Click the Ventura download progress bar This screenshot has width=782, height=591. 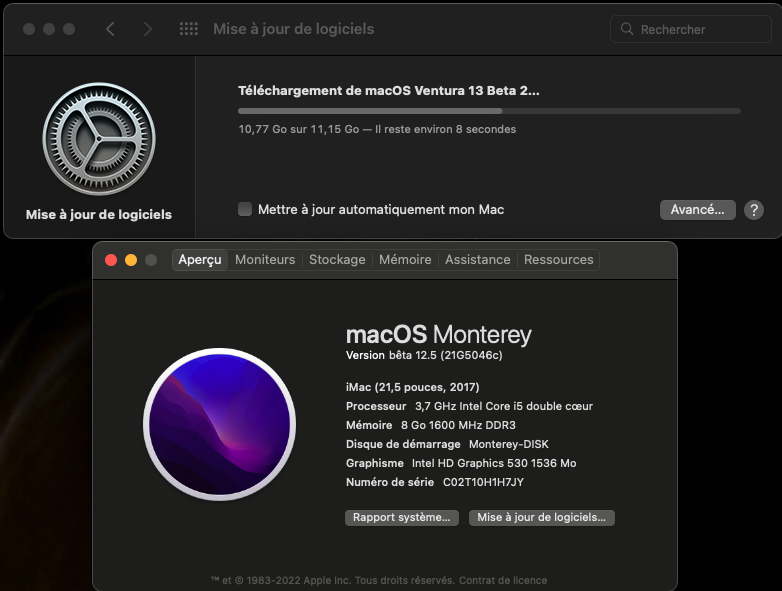click(x=489, y=111)
